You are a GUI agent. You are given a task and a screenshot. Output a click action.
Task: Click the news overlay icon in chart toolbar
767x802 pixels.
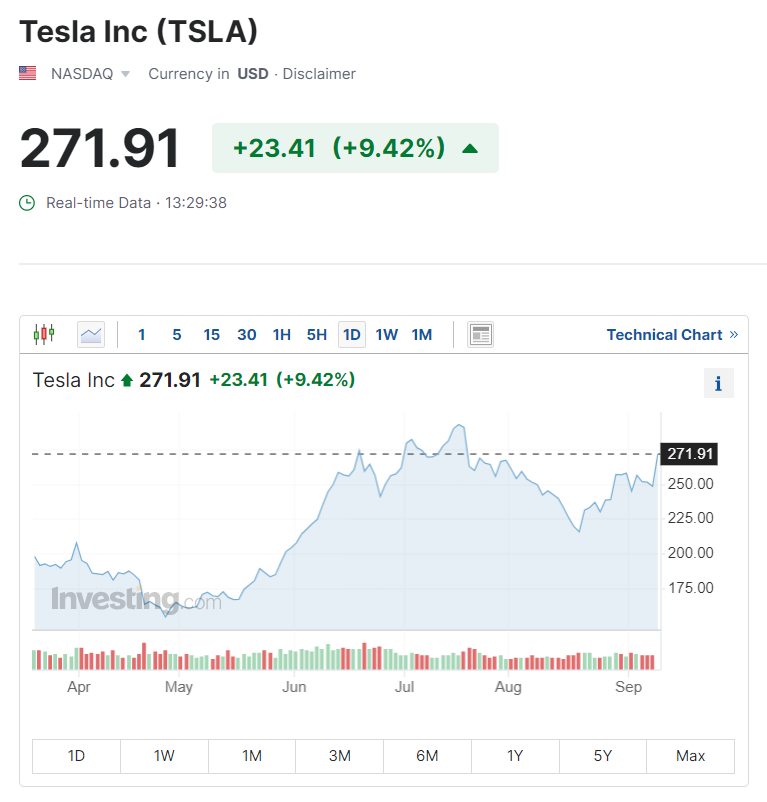click(x=481, y=335)
